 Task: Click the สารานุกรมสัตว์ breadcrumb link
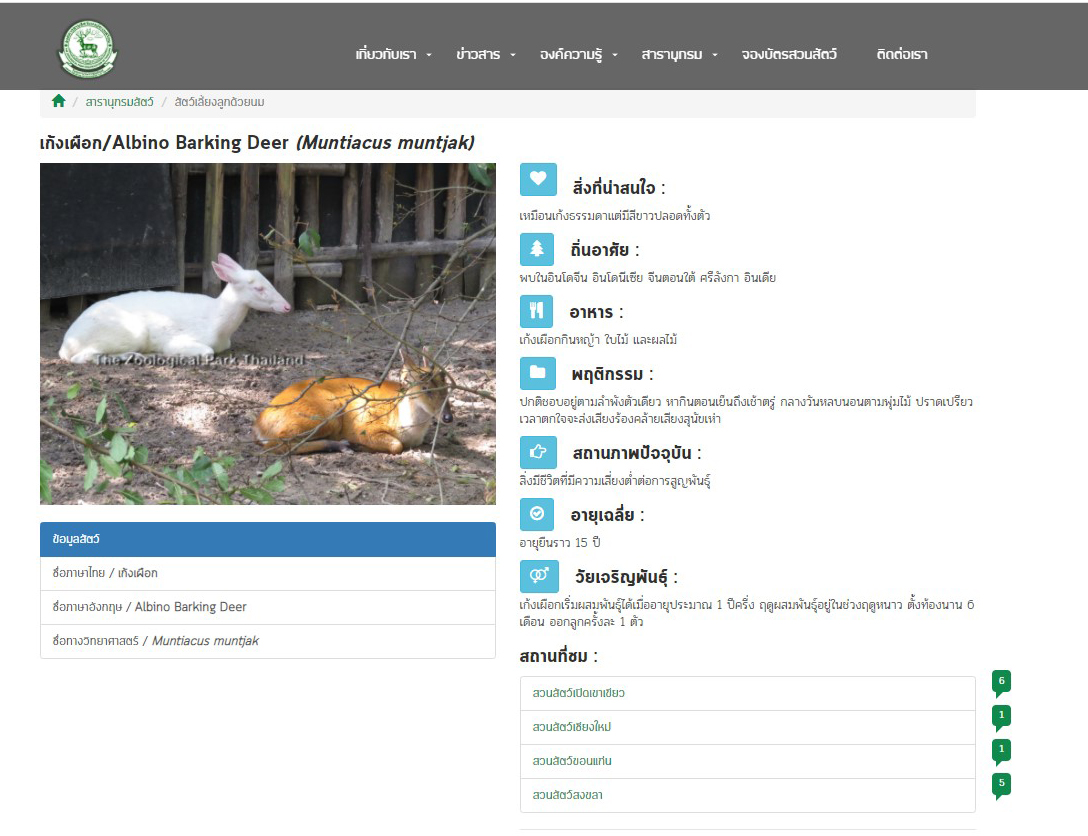[119, 102]
